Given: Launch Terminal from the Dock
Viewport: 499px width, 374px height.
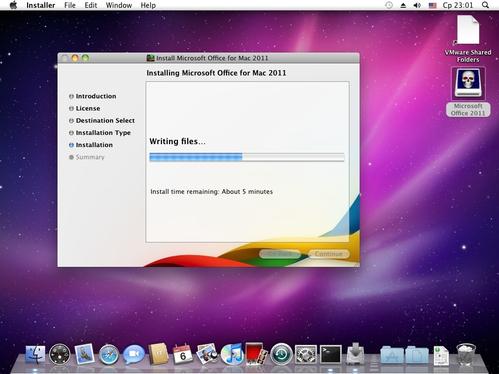Looking at the screenshot, I should 331,354.
